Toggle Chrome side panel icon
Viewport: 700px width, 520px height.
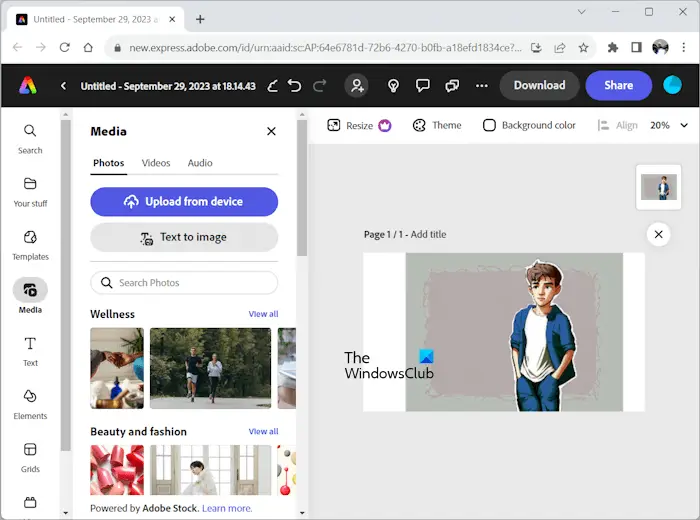tap(636, 47)
